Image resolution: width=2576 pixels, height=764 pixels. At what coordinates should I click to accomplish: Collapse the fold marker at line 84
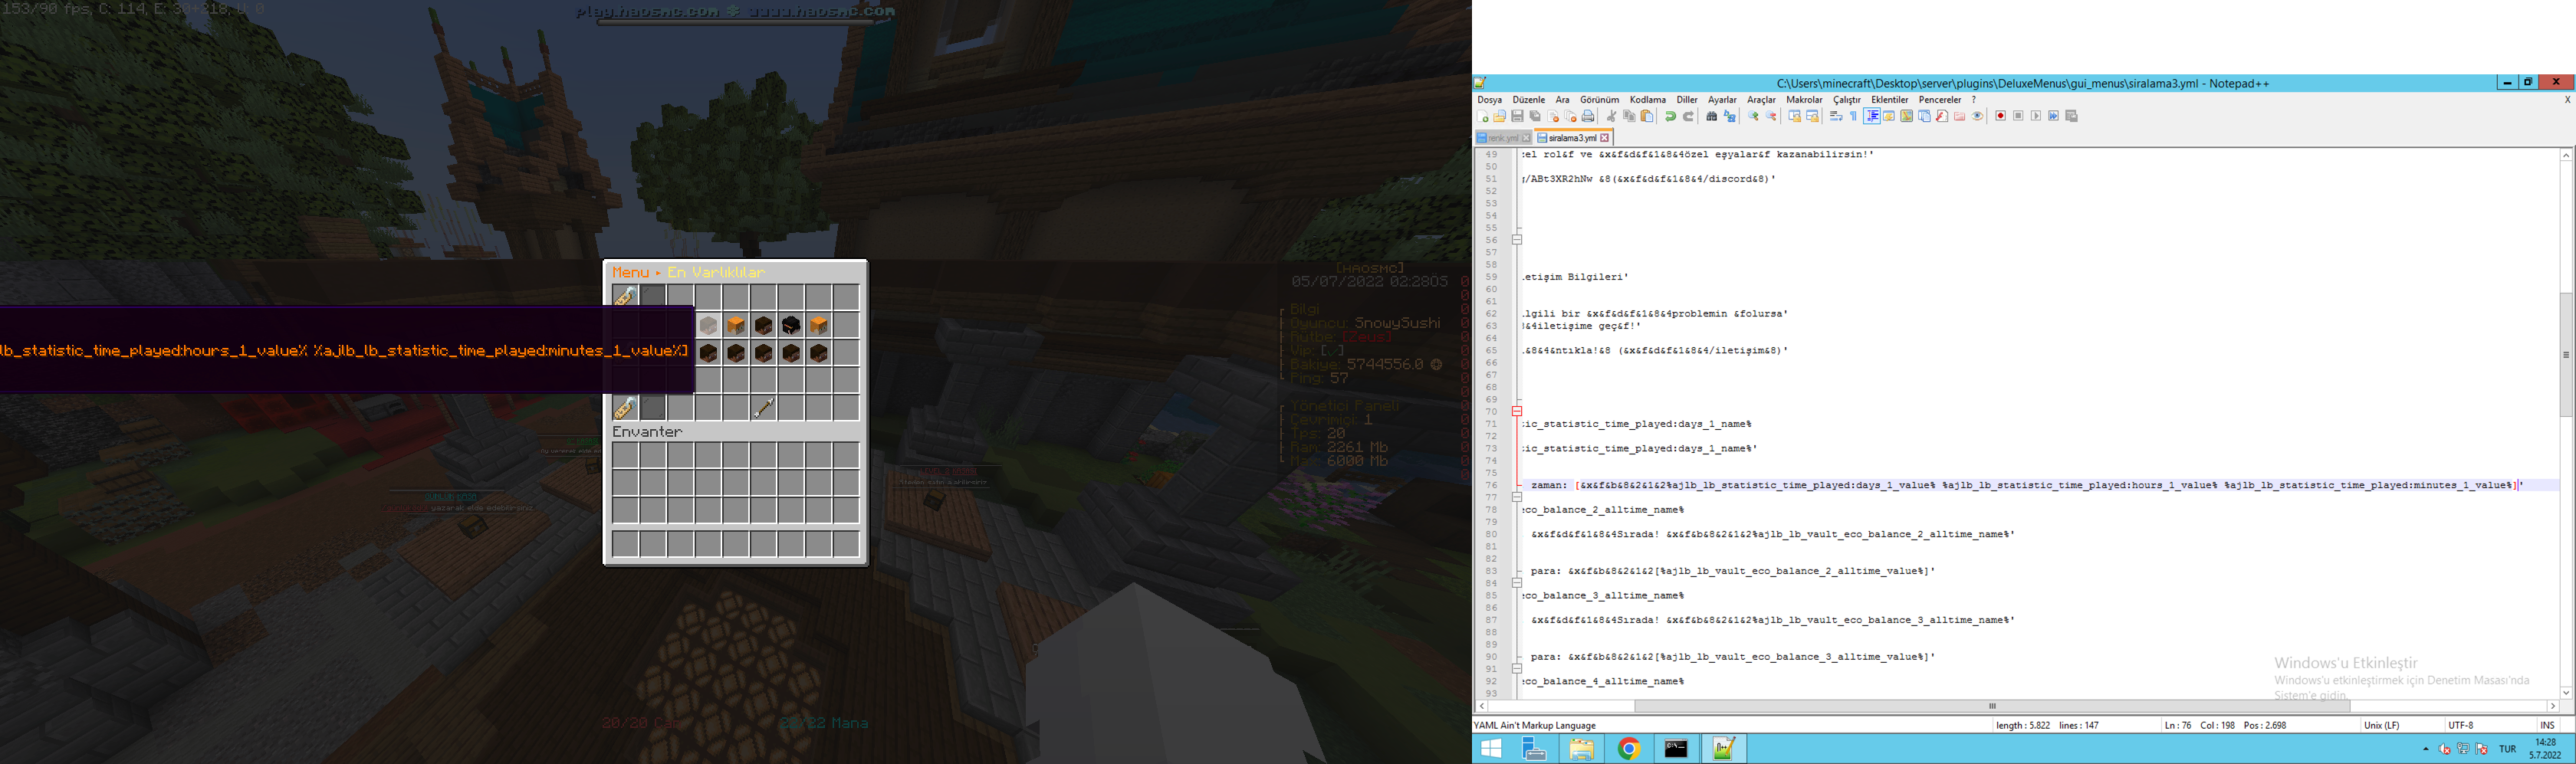[1517, 583]
